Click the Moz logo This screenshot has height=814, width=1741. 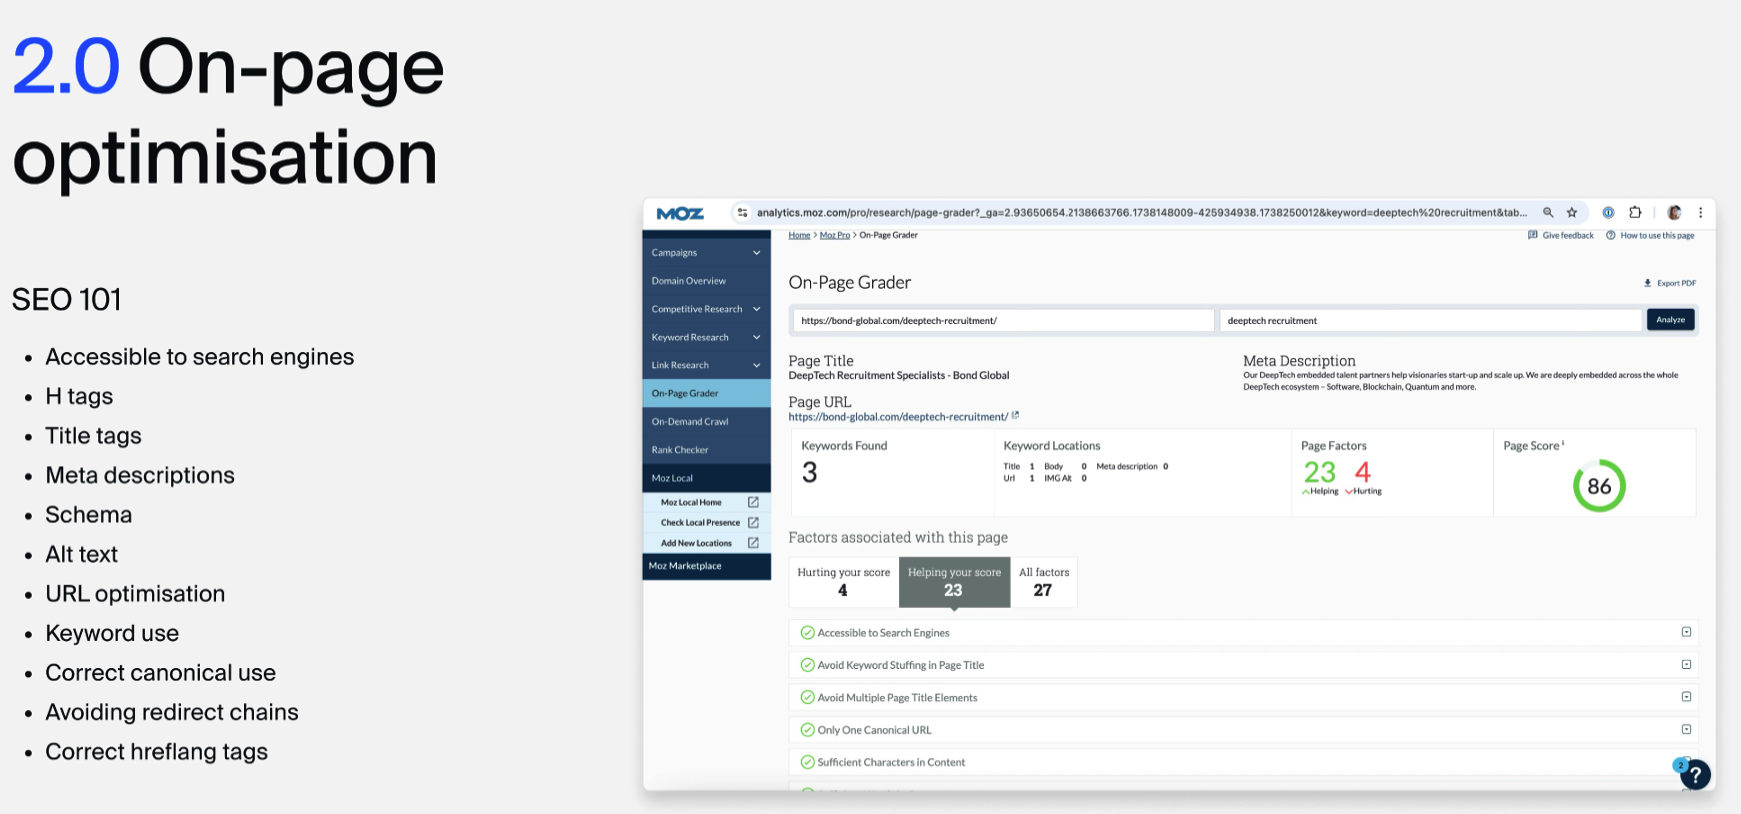point(680,213)
